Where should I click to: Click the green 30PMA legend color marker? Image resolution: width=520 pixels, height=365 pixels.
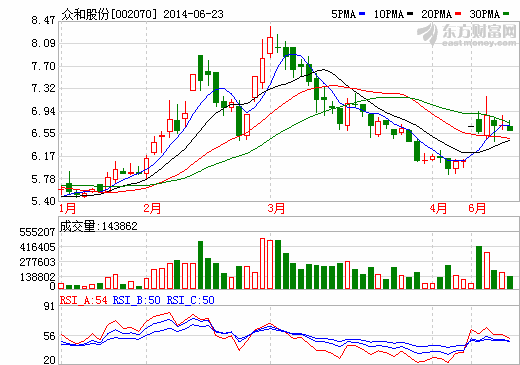pos(506,14)
